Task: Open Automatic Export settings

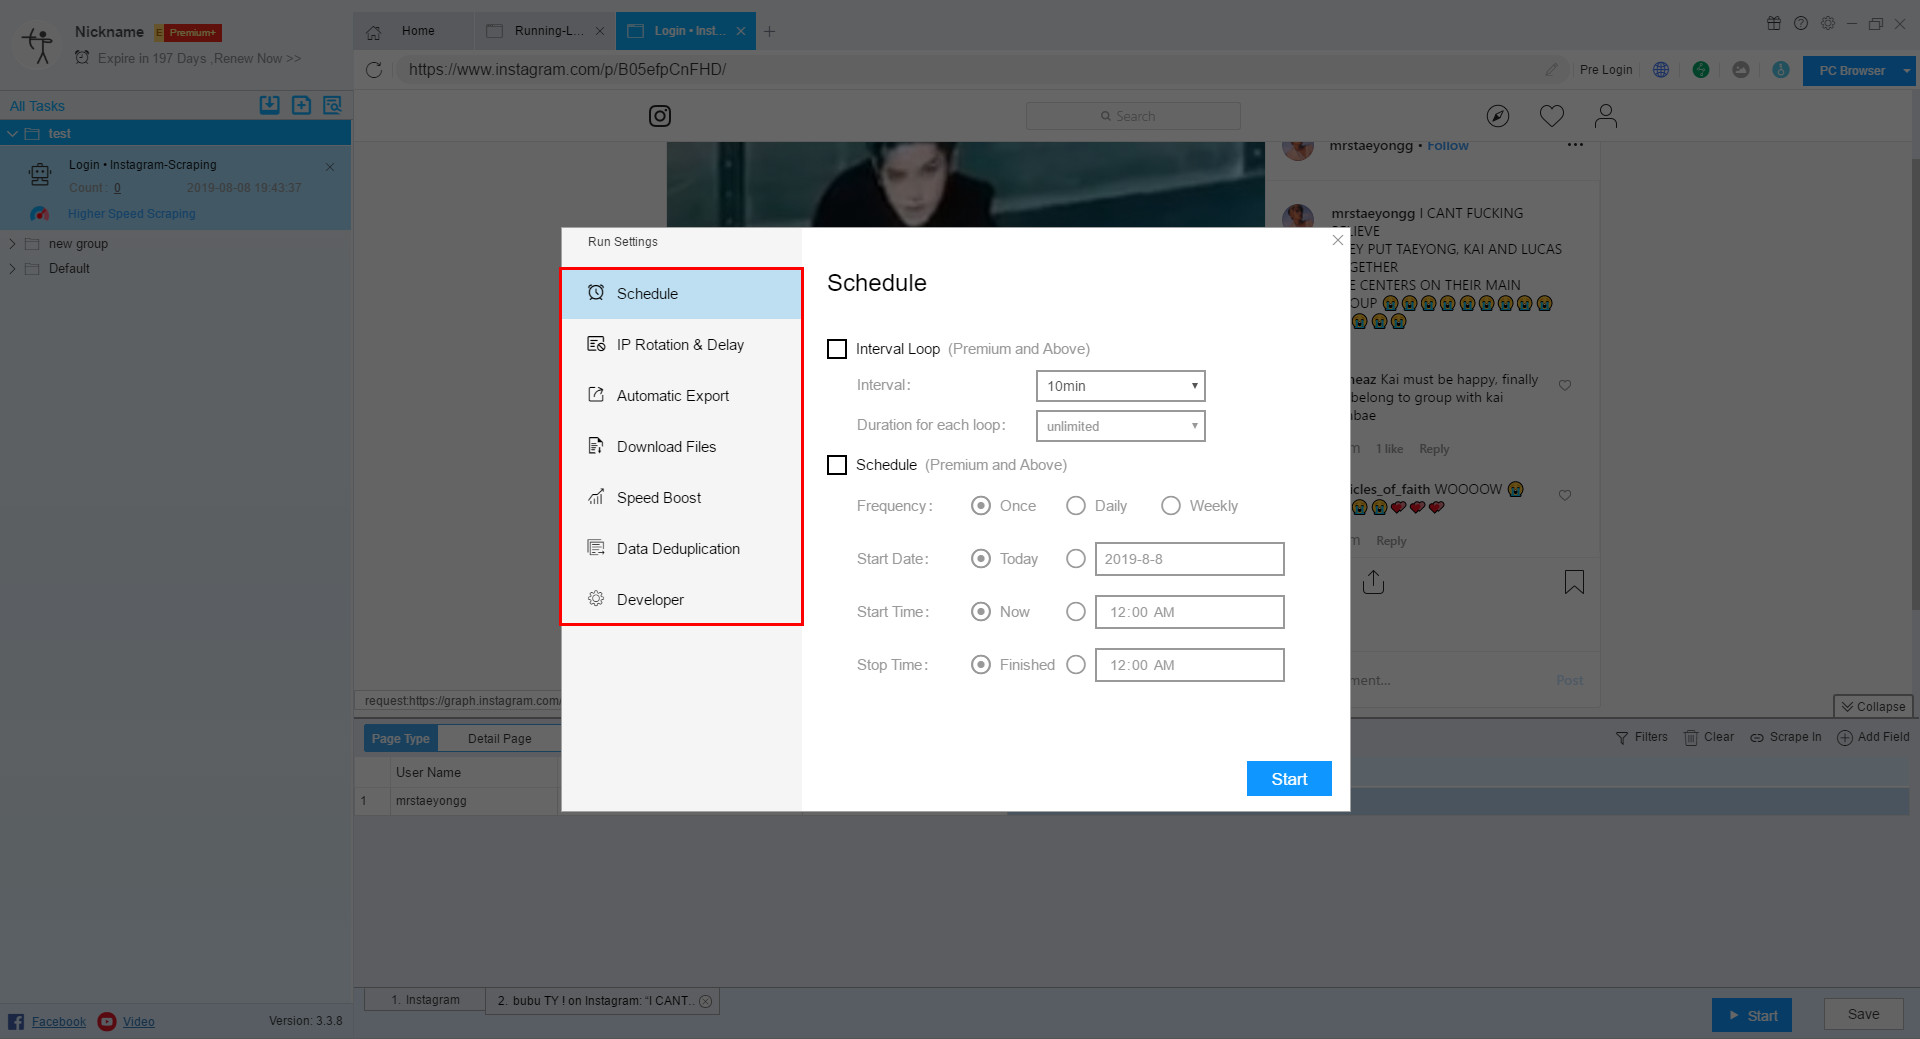Action: click(x=682, y=396)
